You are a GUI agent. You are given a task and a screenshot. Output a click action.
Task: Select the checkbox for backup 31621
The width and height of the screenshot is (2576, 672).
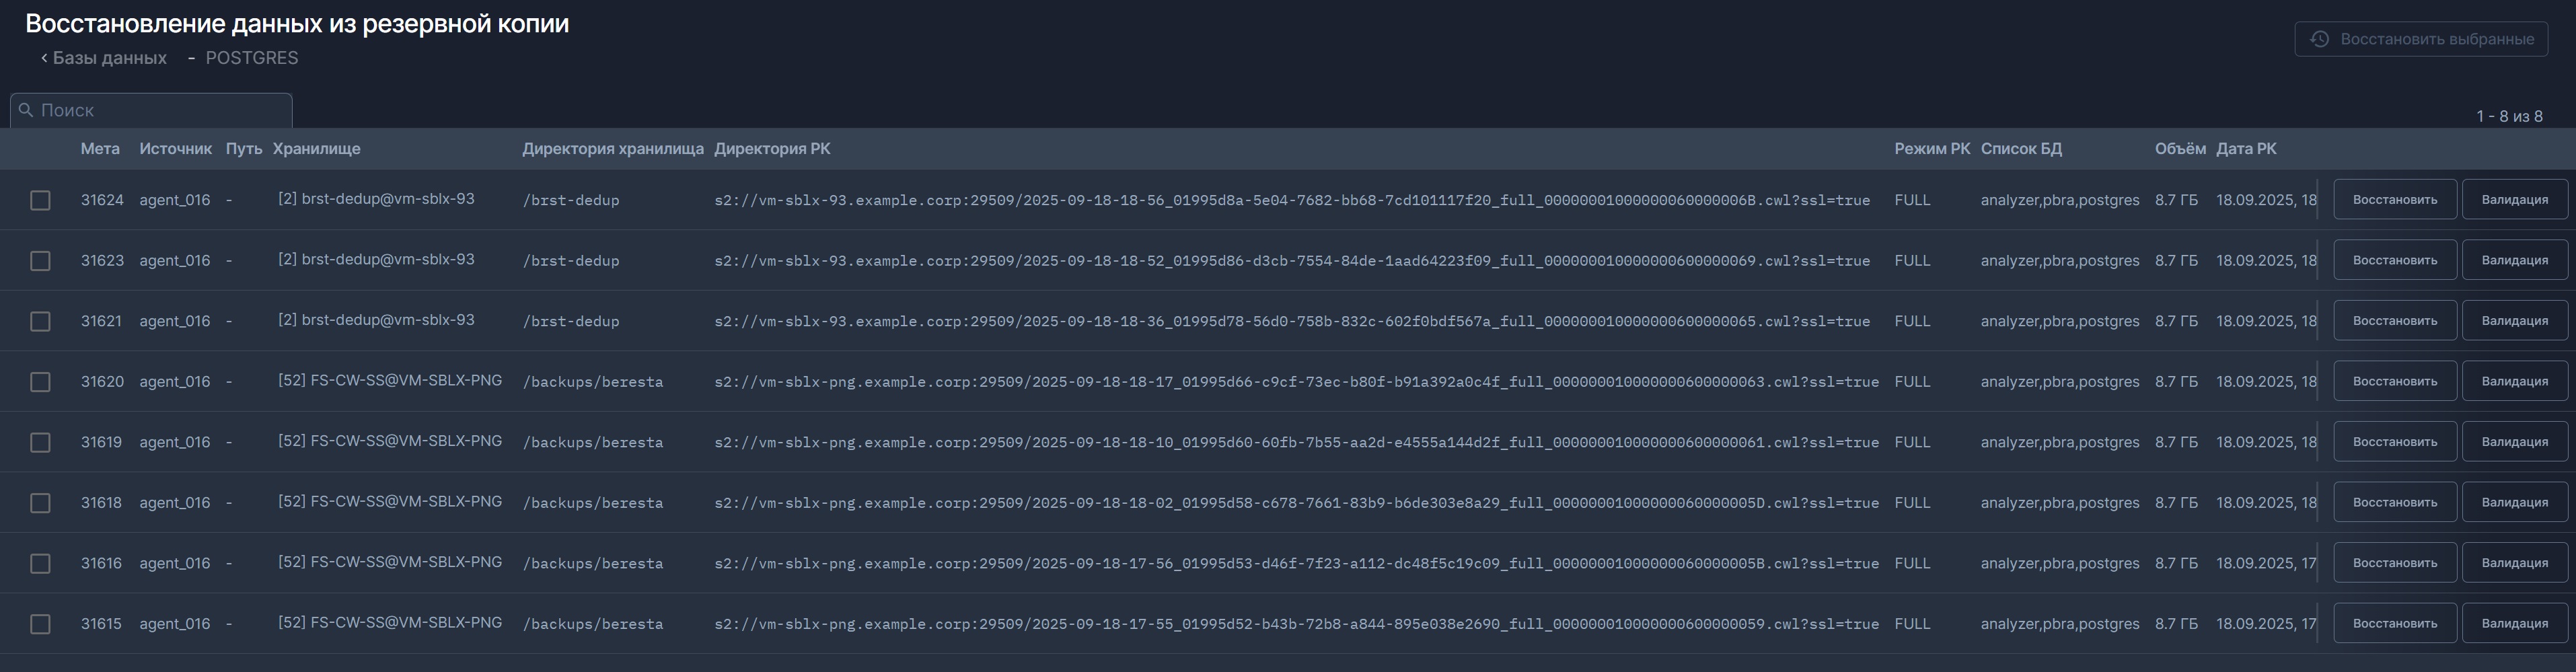(40, 320)
